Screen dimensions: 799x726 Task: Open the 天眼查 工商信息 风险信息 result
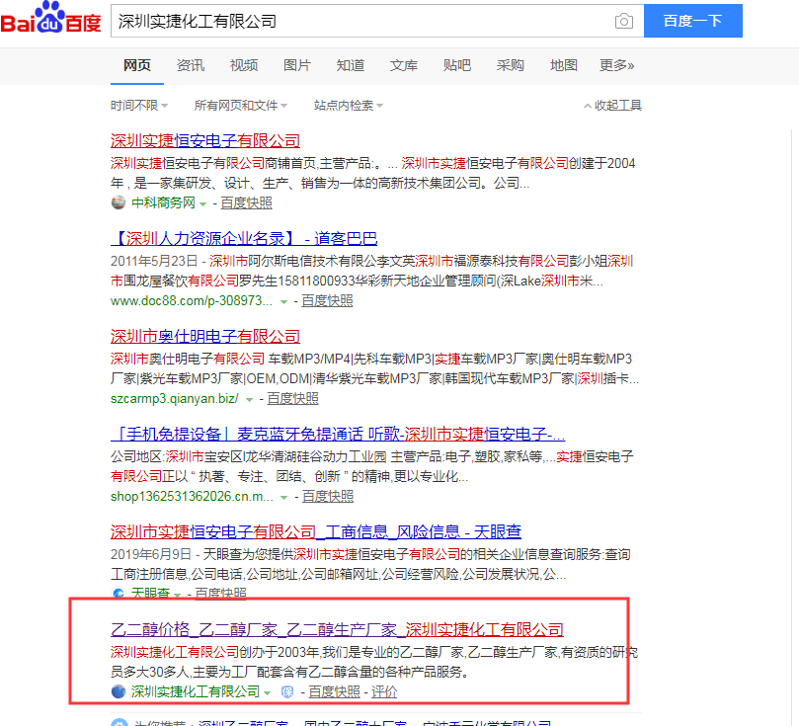(x=316, y=532)
